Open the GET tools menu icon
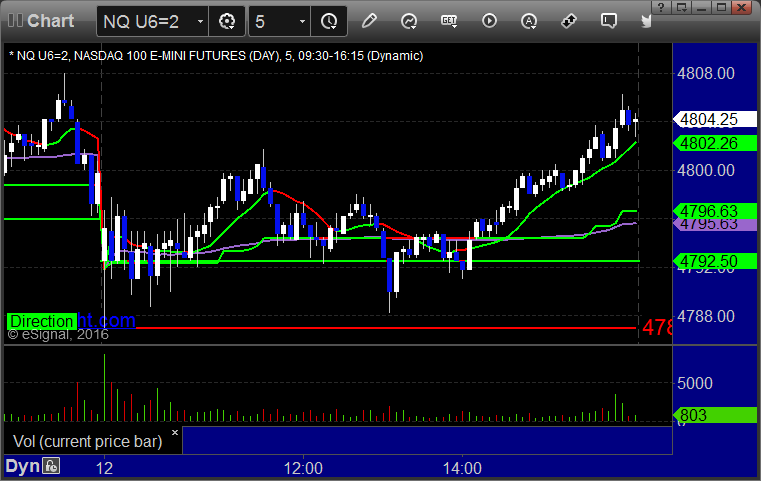This screenshot has width=761, height=481. [449, 21]
